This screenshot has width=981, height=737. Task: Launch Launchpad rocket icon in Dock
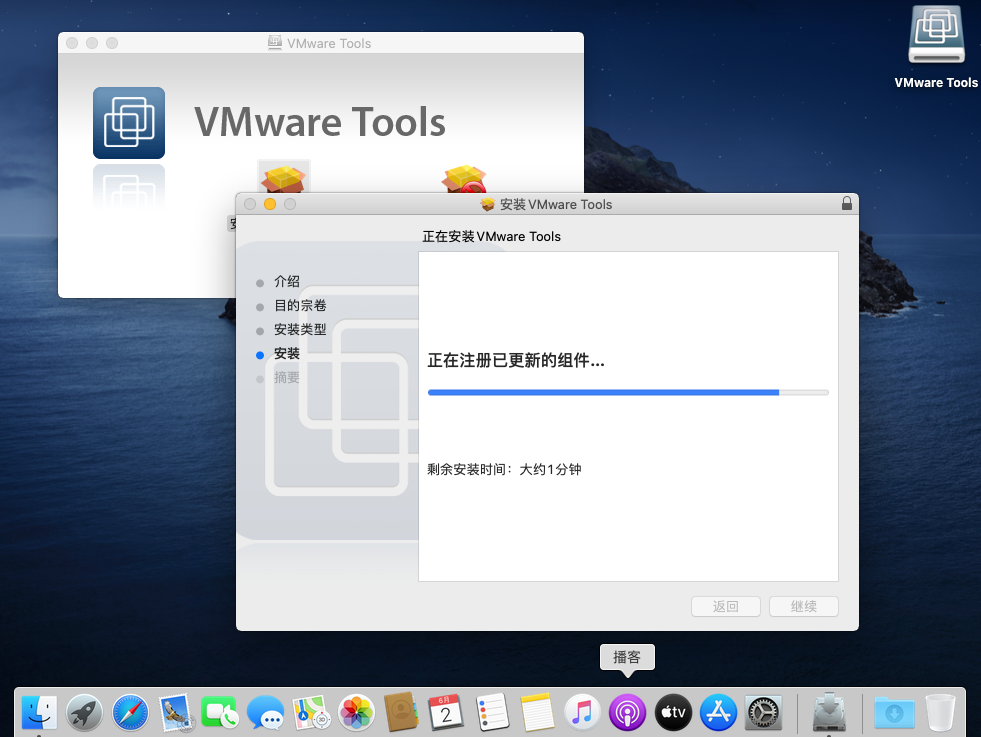(x=84, y=713)
